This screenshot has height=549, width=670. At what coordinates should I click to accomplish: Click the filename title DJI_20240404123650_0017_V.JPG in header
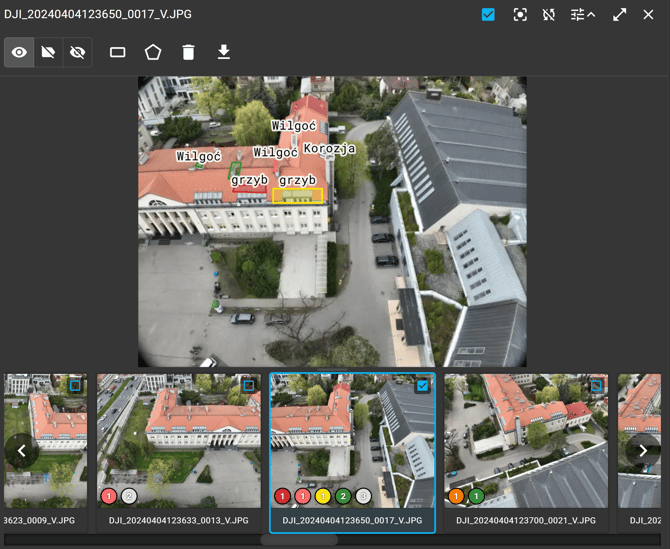tap(98, 14)
